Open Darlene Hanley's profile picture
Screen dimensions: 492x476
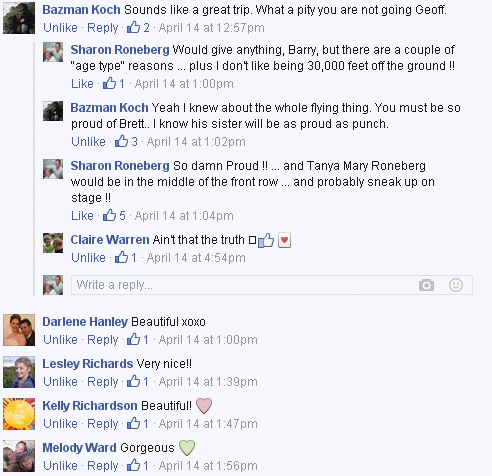click(x=19, y=330)
